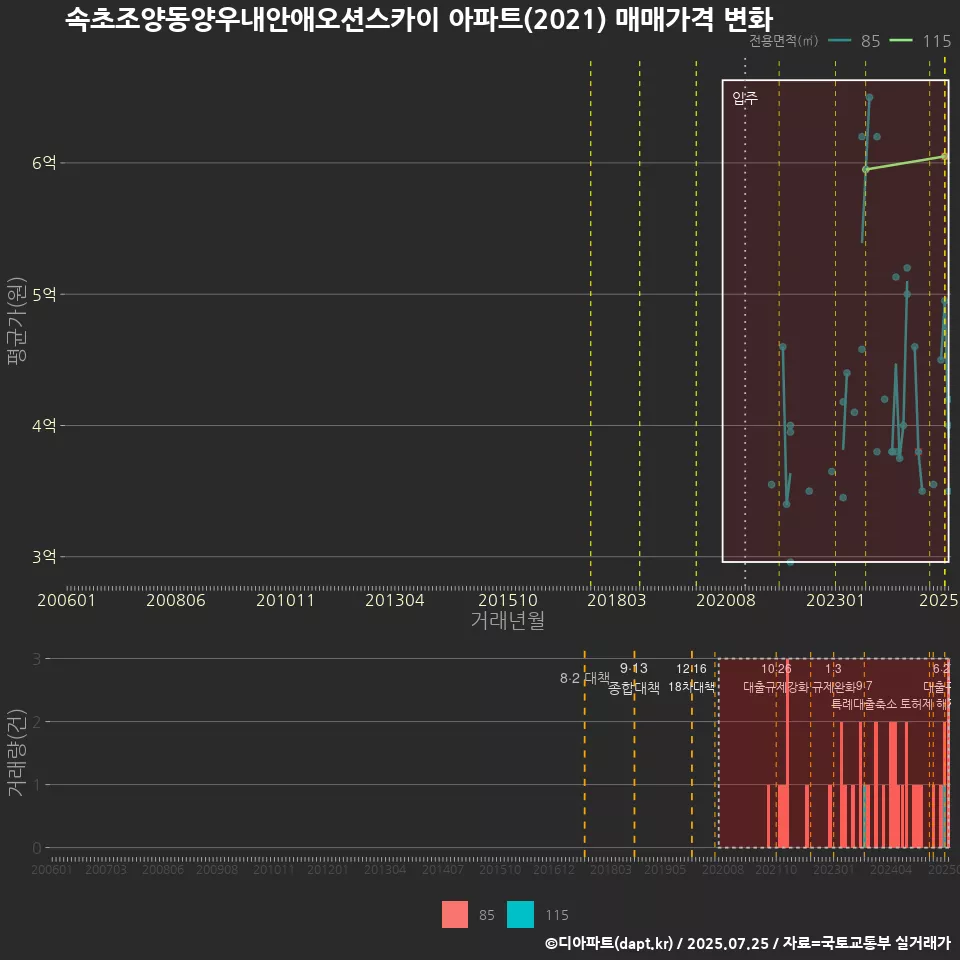Click the 6억 y-axis label

pyautogui.click(x=44, y=163)
